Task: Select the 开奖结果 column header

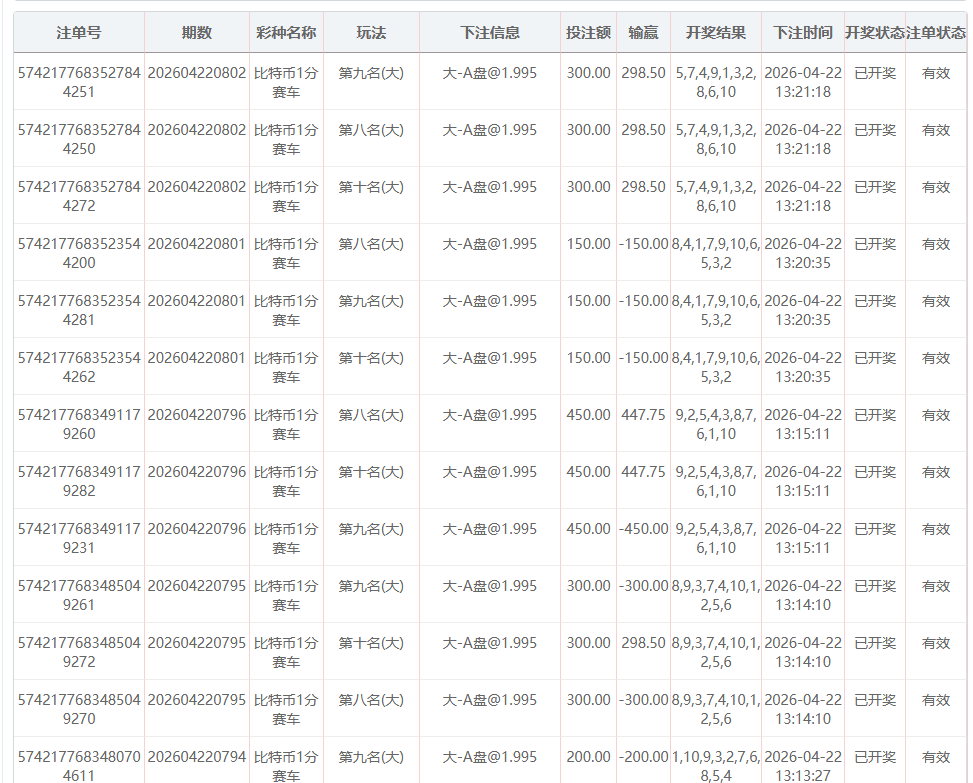Action: point(715,33)
